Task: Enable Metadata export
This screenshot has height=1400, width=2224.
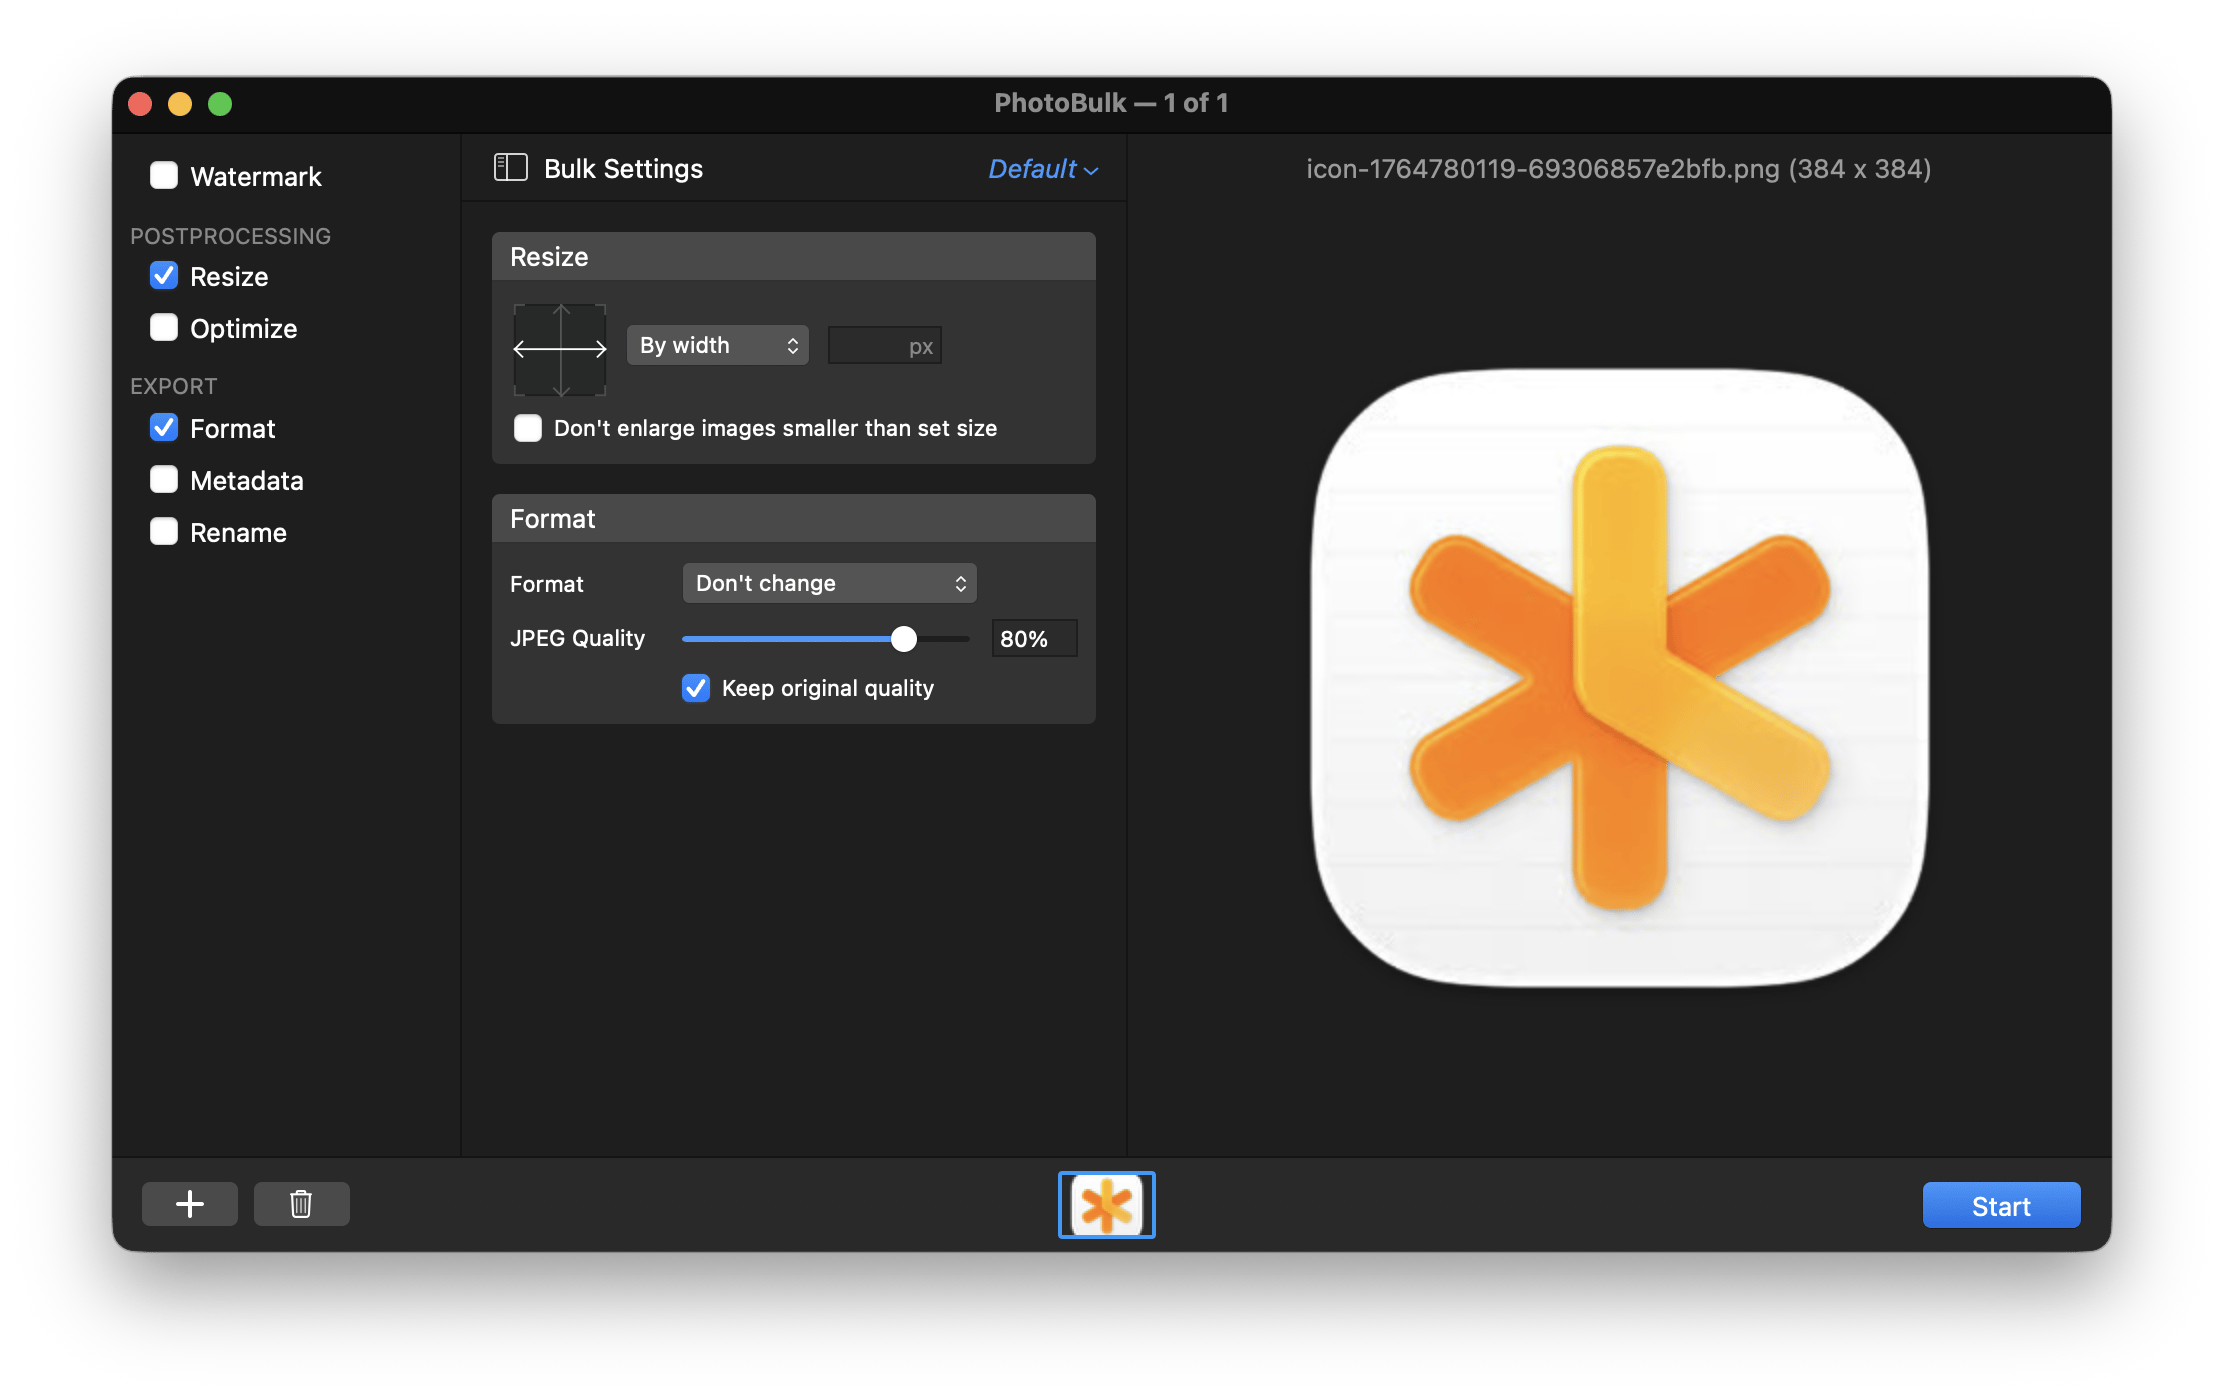Action: pyautogui.click(x=163, y=479)
